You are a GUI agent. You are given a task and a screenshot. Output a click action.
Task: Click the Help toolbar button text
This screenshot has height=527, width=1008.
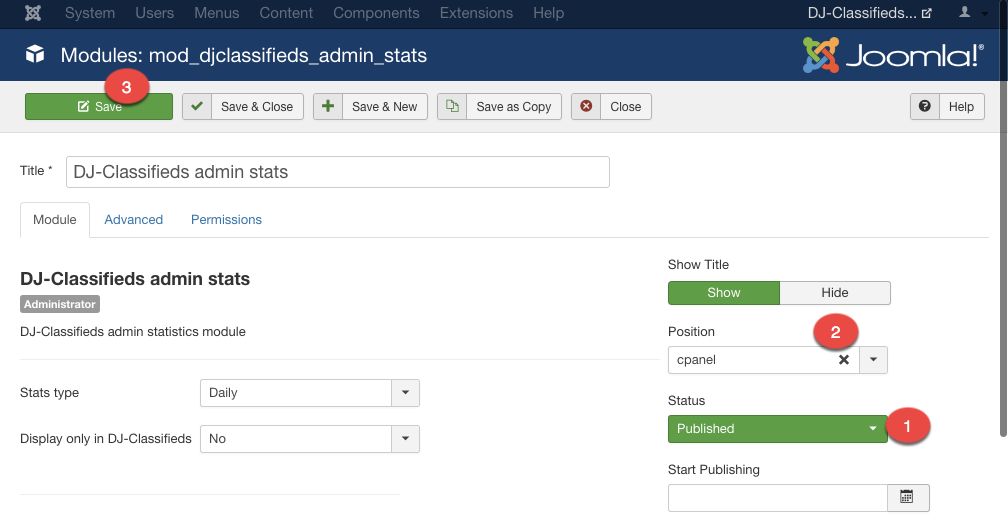(x=961, y=107)
